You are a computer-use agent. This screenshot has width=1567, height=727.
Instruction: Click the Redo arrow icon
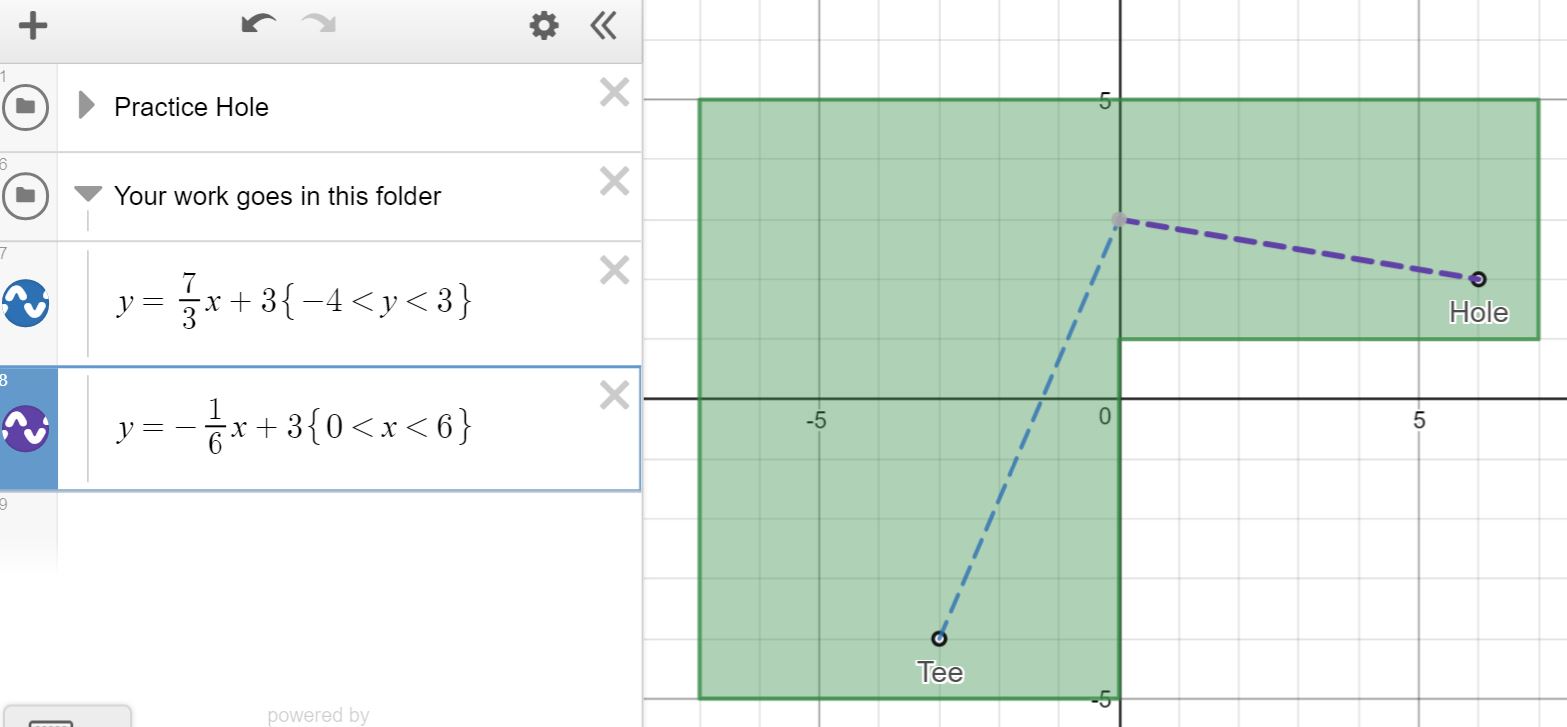click(319, 25)
